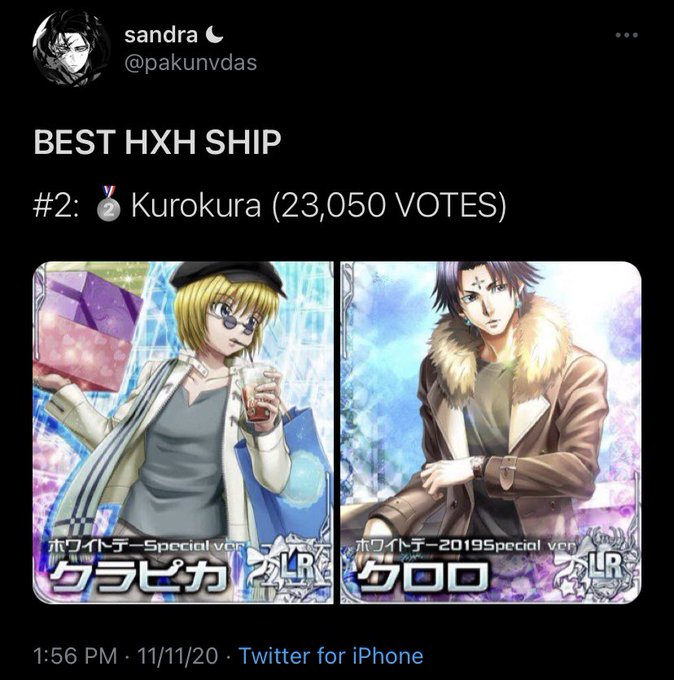The width and height of the screenshot is (674, 680).
Task: Click the ホワイトデー2019Special ver label on right card
Action: point(466,545)
